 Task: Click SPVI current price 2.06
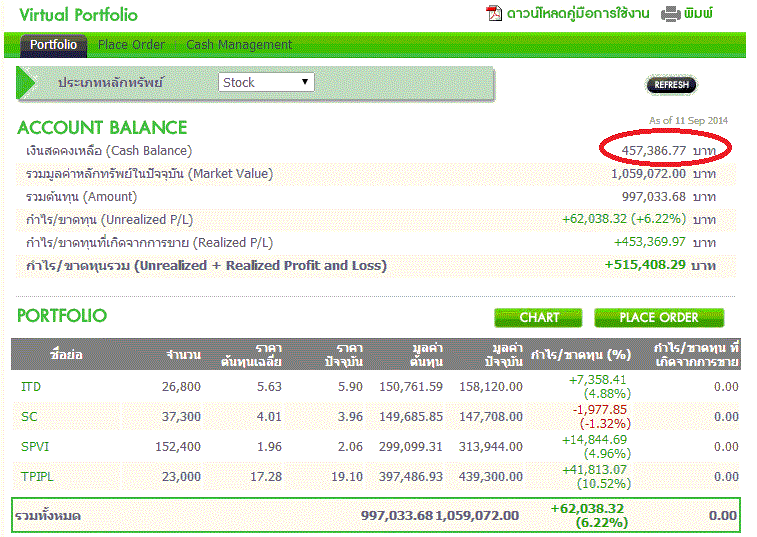tap(350, 447)
